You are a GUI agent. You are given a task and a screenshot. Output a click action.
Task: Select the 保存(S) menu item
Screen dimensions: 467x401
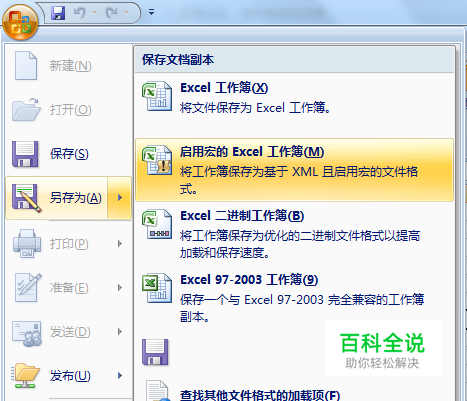(68, 154)
